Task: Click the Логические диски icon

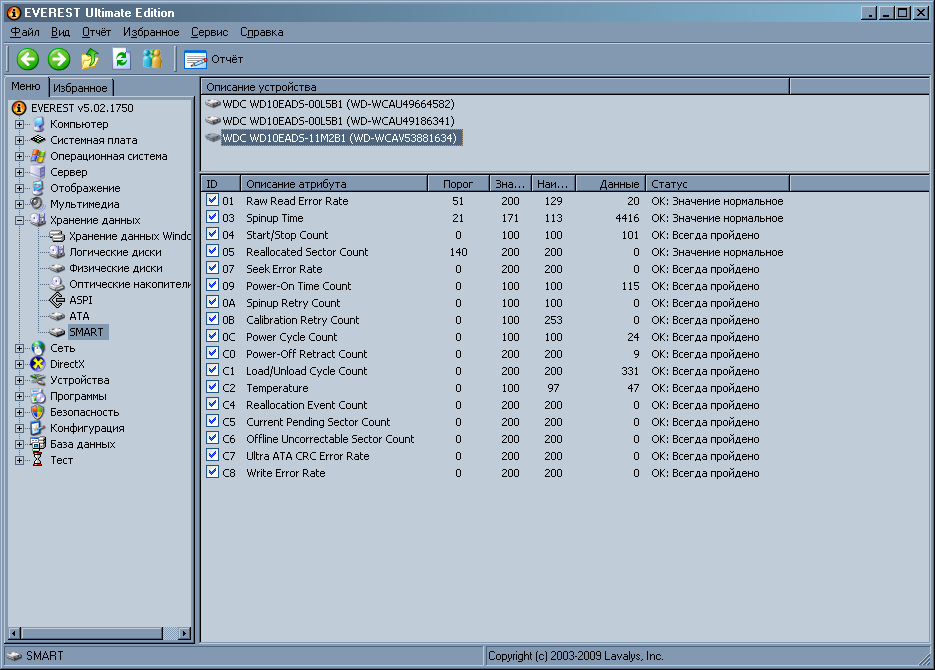Action: click(57, 252)
